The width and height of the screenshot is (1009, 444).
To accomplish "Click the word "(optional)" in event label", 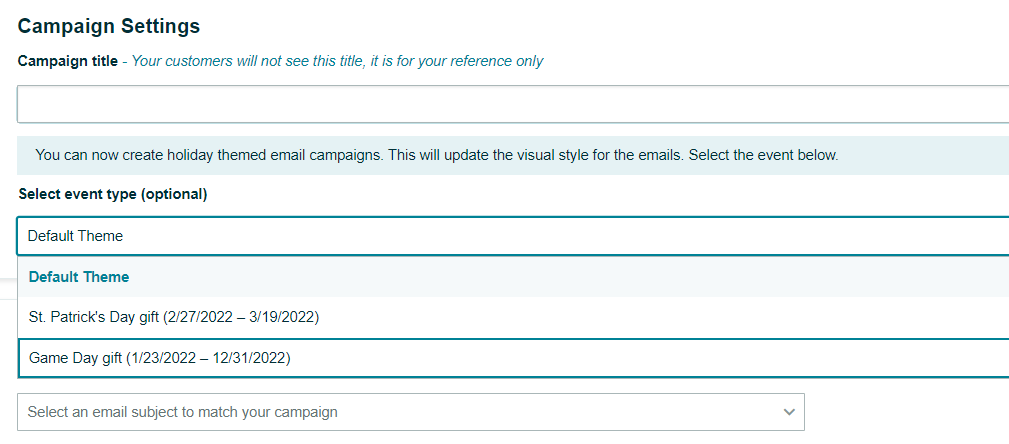I will pyautogui.click(x=174, y=194).
